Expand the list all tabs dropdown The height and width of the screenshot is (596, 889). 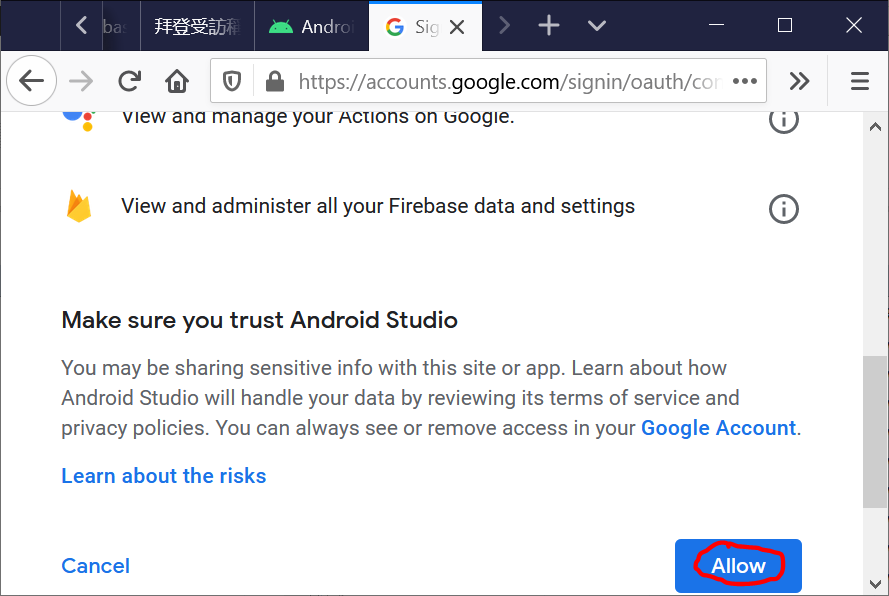(597, 26)
